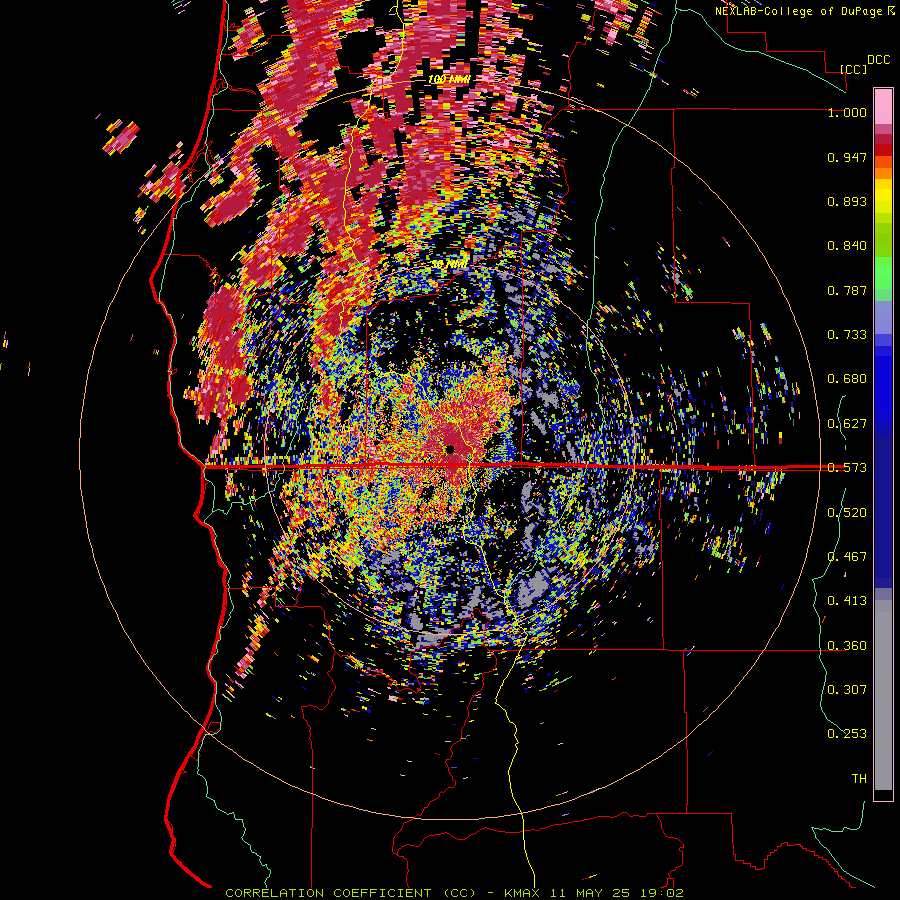Image resolution: width=900 pixels, height=900 pixels.
Task: Select the 0.947 legend value
Action: click(x=847, y=157)
